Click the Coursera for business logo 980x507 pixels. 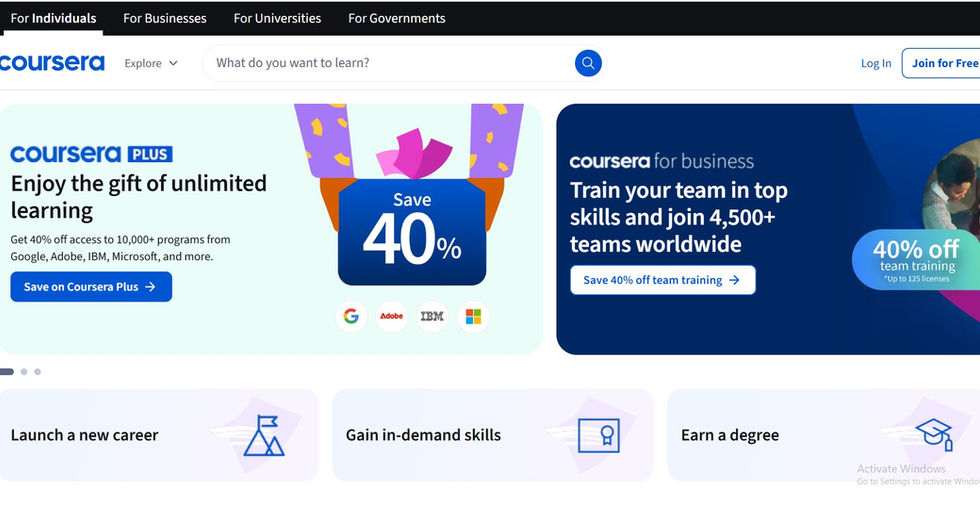click(661, 161)
